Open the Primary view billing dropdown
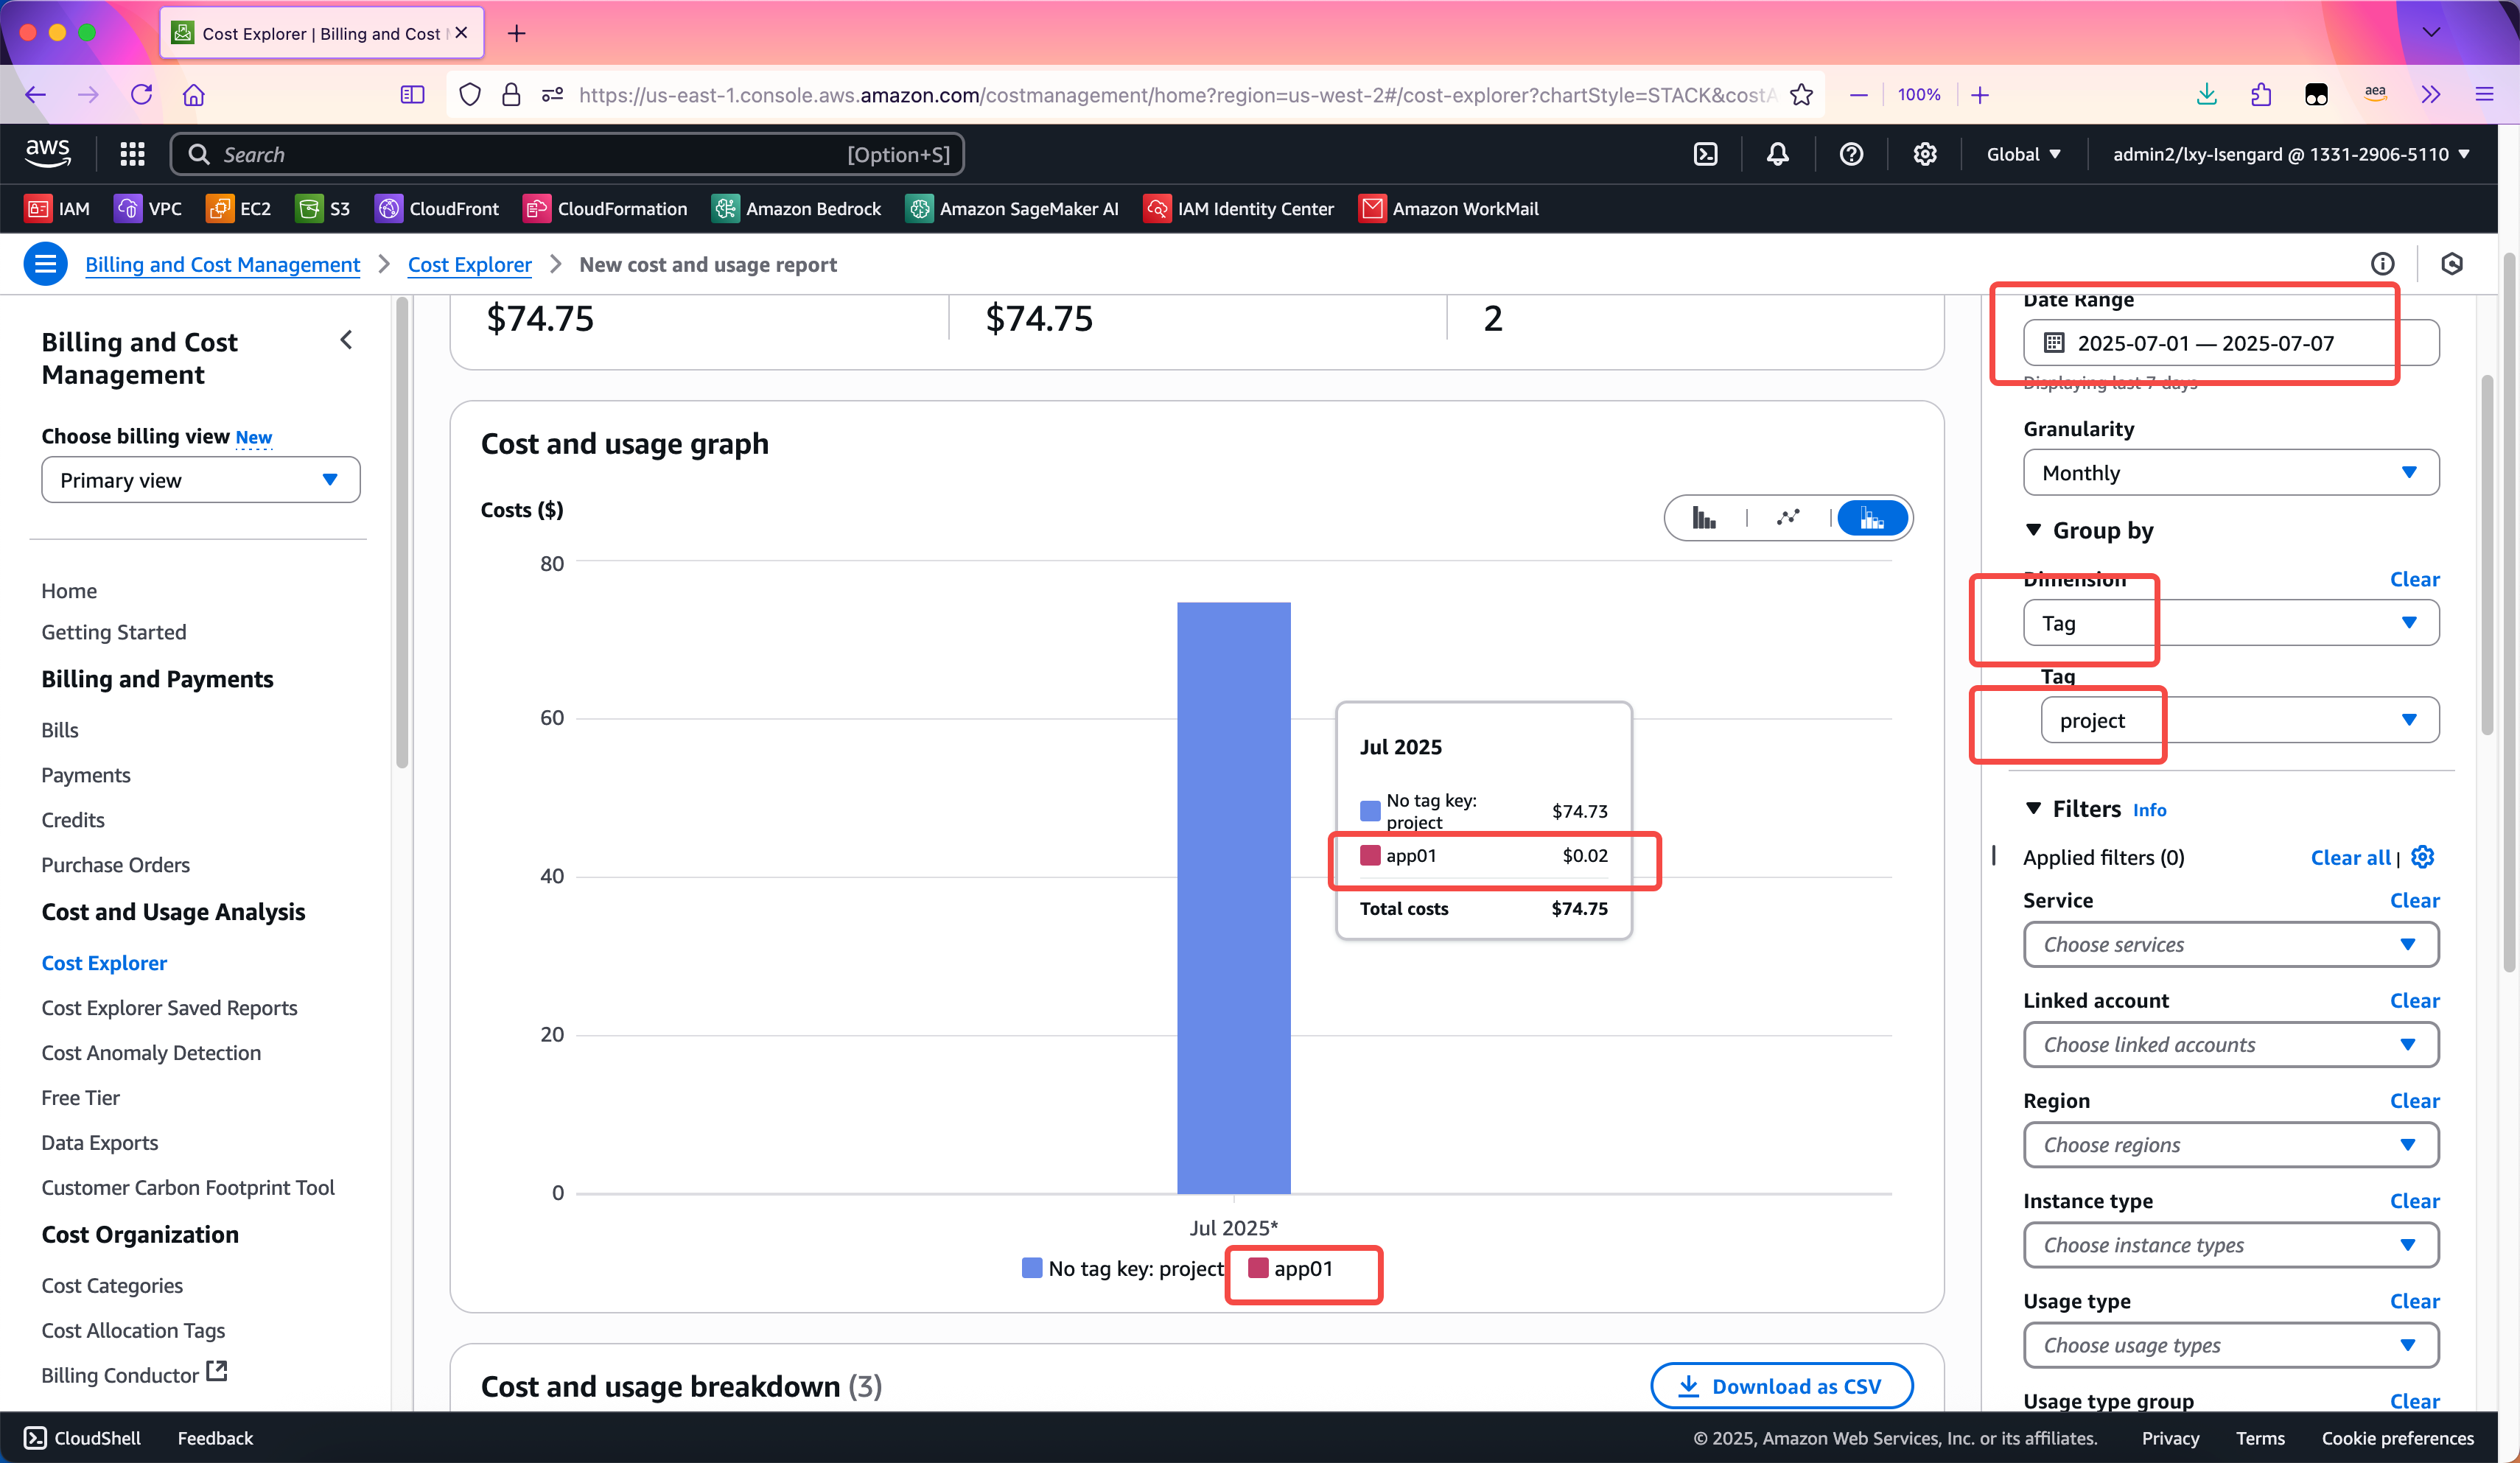The width and height of the screenshot is (2520, 1463). [x=200, y=480]
